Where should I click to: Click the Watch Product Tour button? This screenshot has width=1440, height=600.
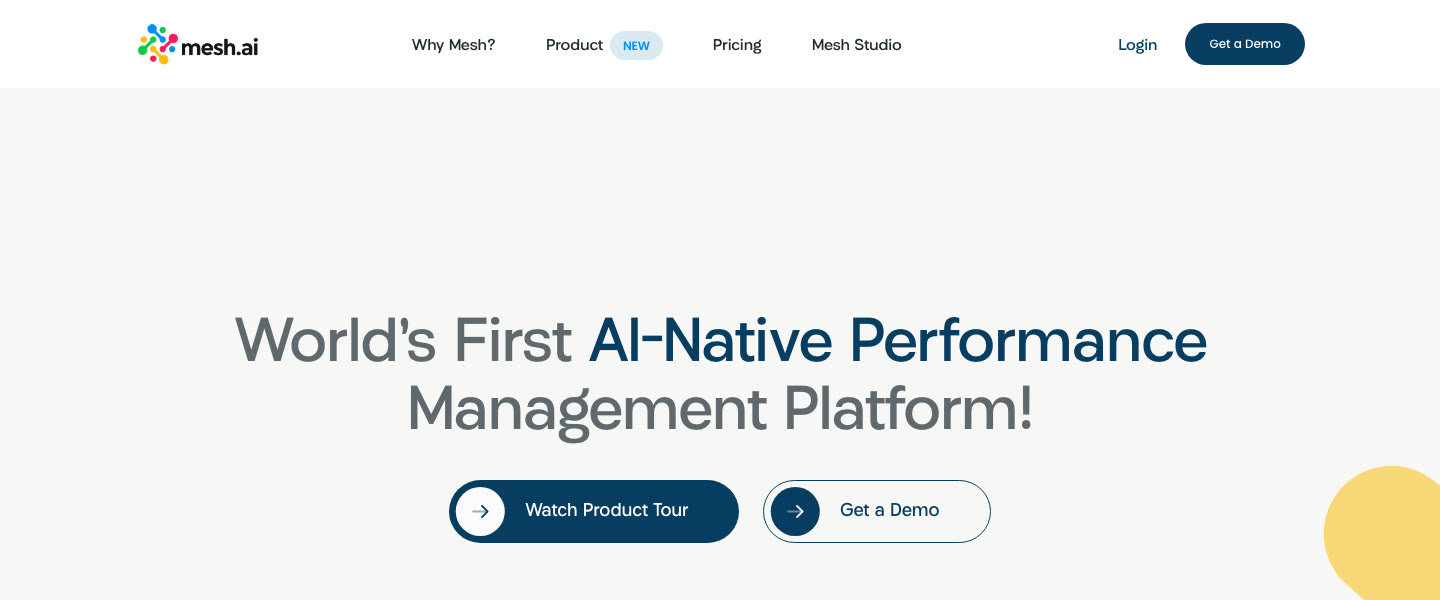[594, 511]
